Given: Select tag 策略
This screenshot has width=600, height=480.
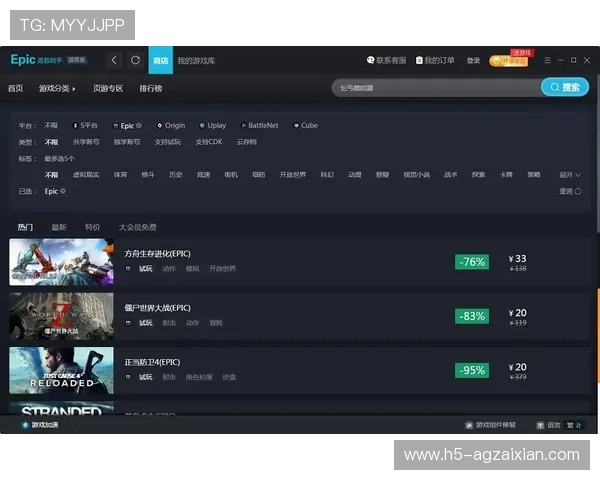Looking at the screenshot, I should pyautogui.click(x=534, y=175).
